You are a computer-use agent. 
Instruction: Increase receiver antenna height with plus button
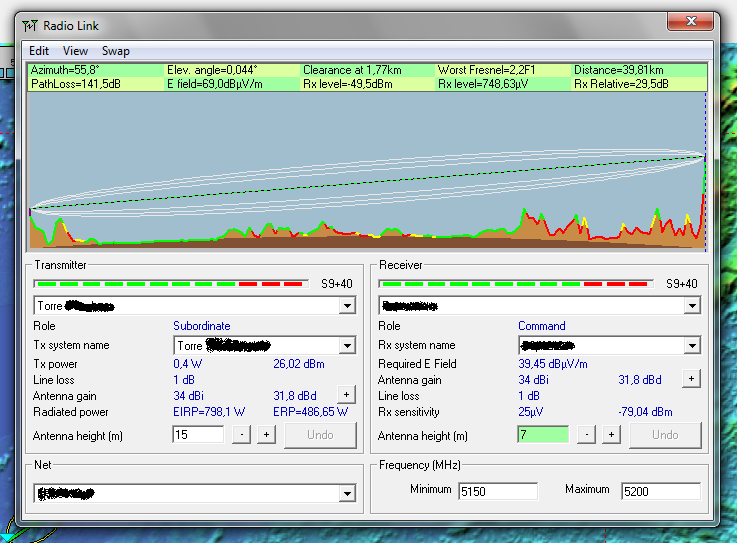click(612, 435)
